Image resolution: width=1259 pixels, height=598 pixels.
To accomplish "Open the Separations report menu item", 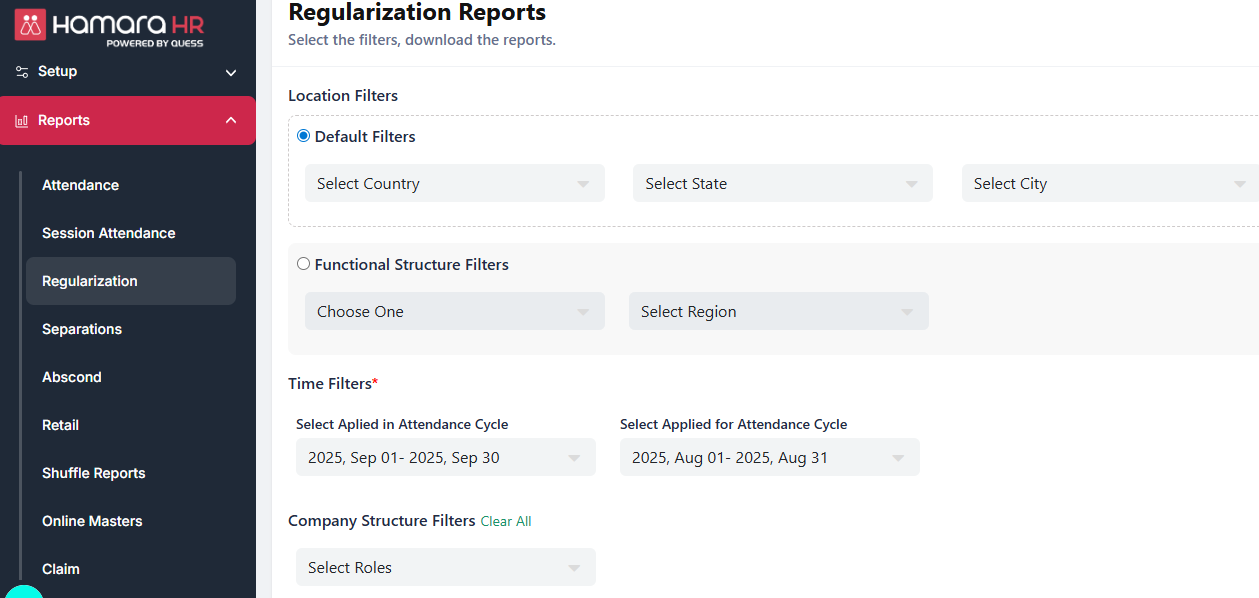I will [x=82, y=329].
